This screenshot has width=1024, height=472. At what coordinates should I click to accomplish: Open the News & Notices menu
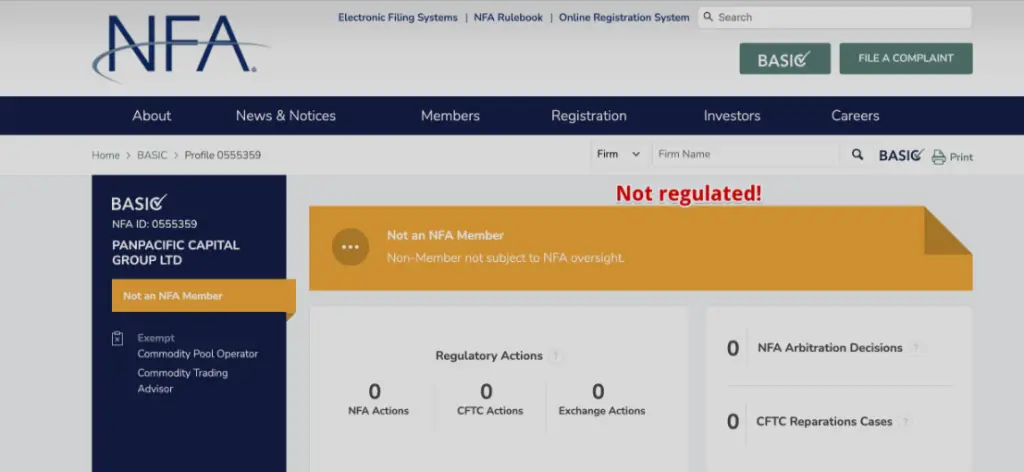pos(286,115)
